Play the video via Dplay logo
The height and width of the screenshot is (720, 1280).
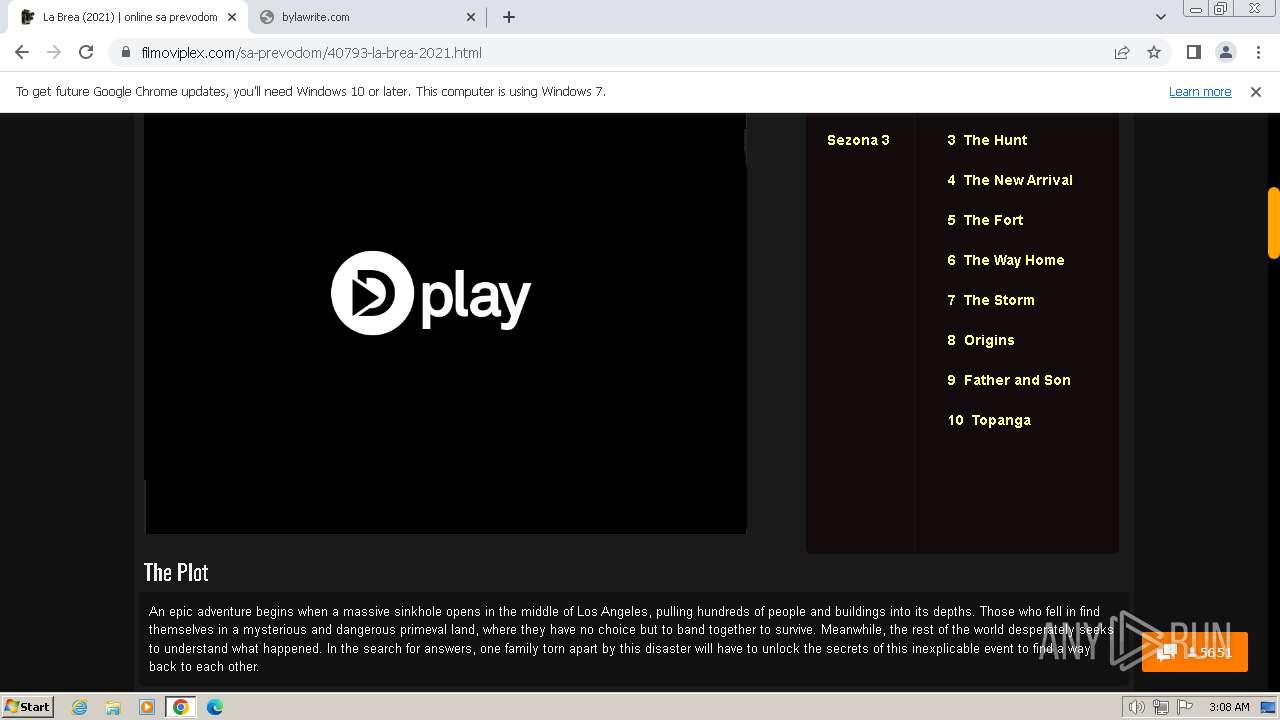431,292
